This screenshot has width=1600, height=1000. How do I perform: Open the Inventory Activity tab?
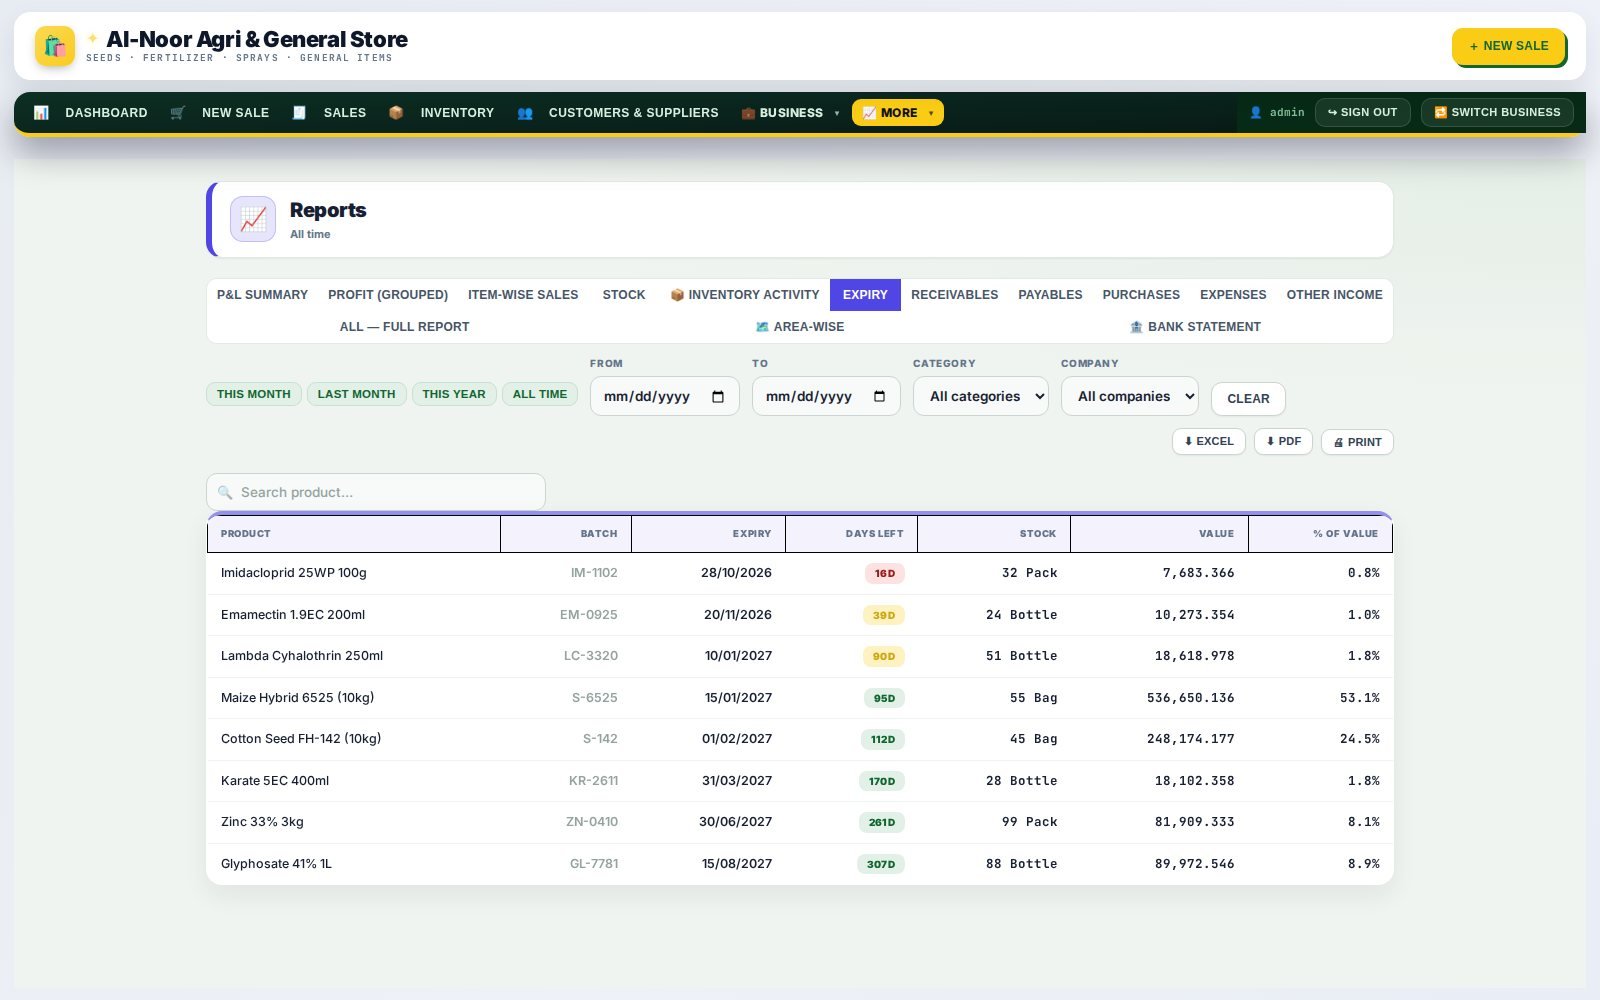pos(745,295)
